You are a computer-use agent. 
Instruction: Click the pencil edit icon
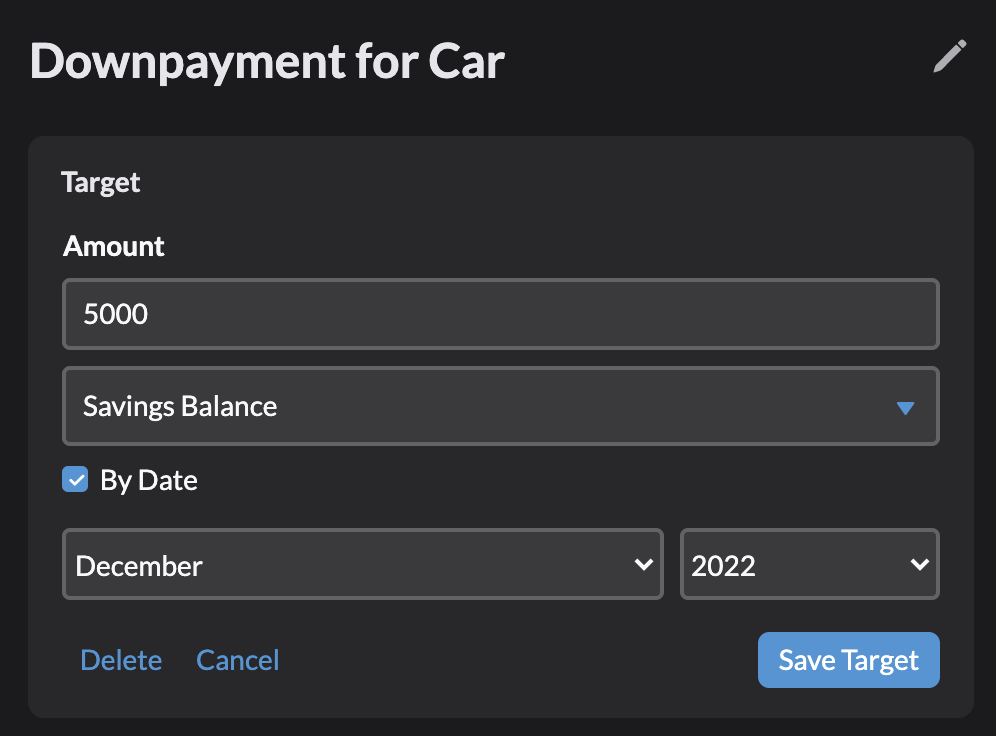tap(949, 57)
